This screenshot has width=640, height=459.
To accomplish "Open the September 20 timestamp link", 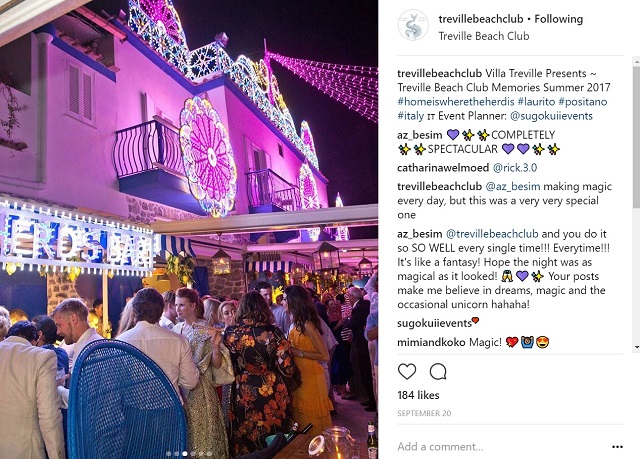I will pyautogui.click(x=424, y=413).
